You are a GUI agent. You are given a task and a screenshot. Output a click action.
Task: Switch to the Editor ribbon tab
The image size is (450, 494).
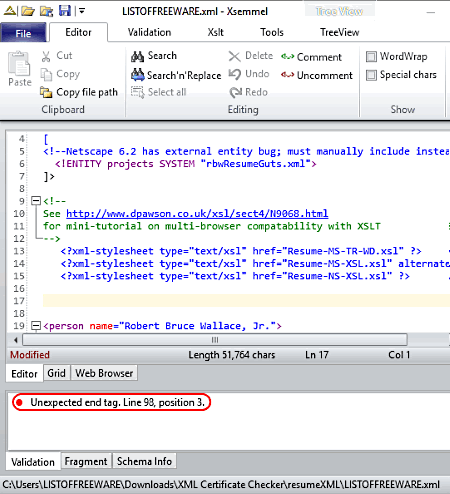pyautogui.click(x=78, y=32)
